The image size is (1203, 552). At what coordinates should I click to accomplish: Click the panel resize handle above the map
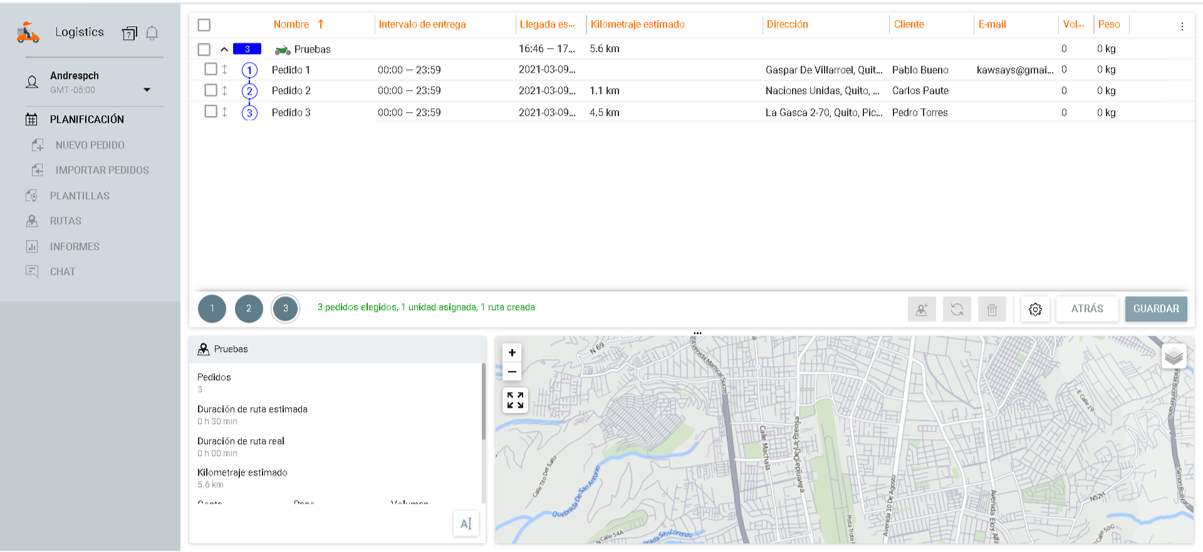coord(697,333)
